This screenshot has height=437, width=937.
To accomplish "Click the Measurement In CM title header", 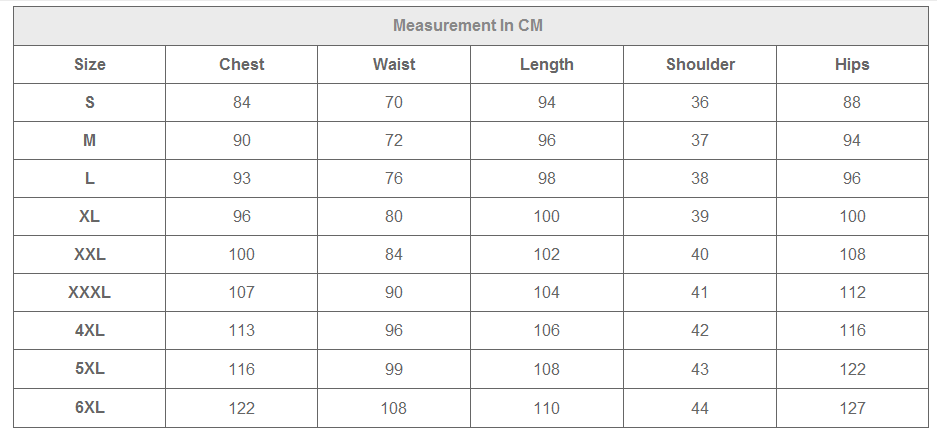I will [x=468, y=26].
